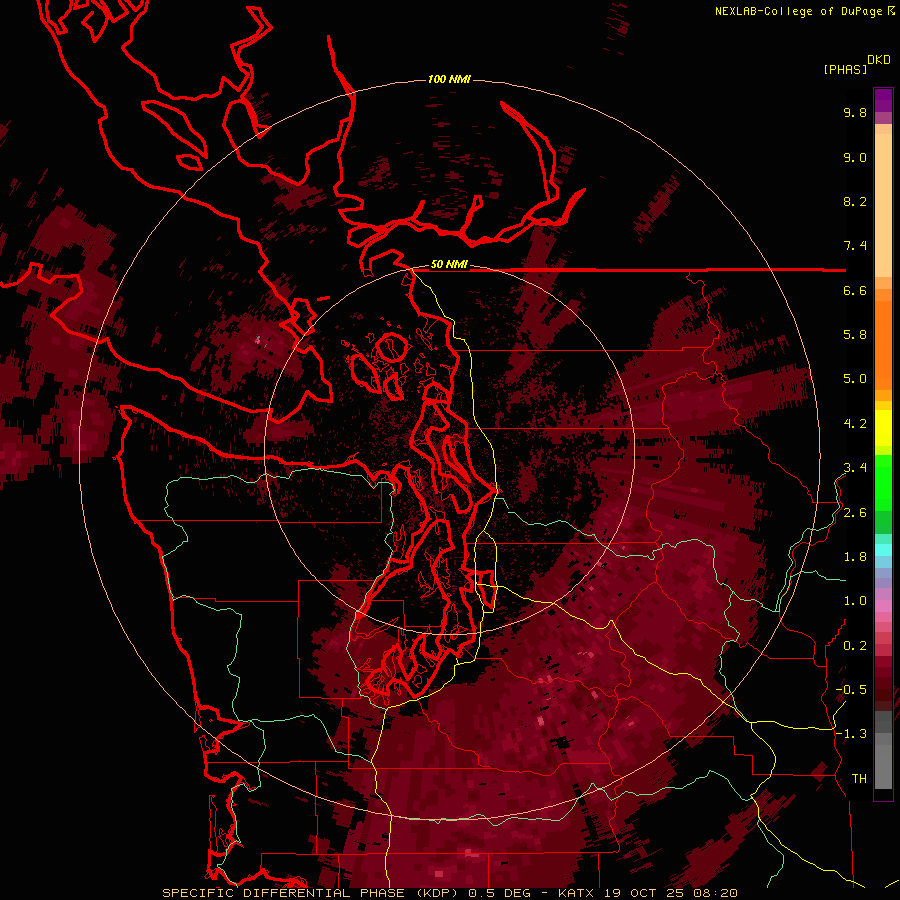This screenshot has width=900, height=900.
Task: Click the green segment of the color bar
Action: pyautogui.click(x=883, y=482)
